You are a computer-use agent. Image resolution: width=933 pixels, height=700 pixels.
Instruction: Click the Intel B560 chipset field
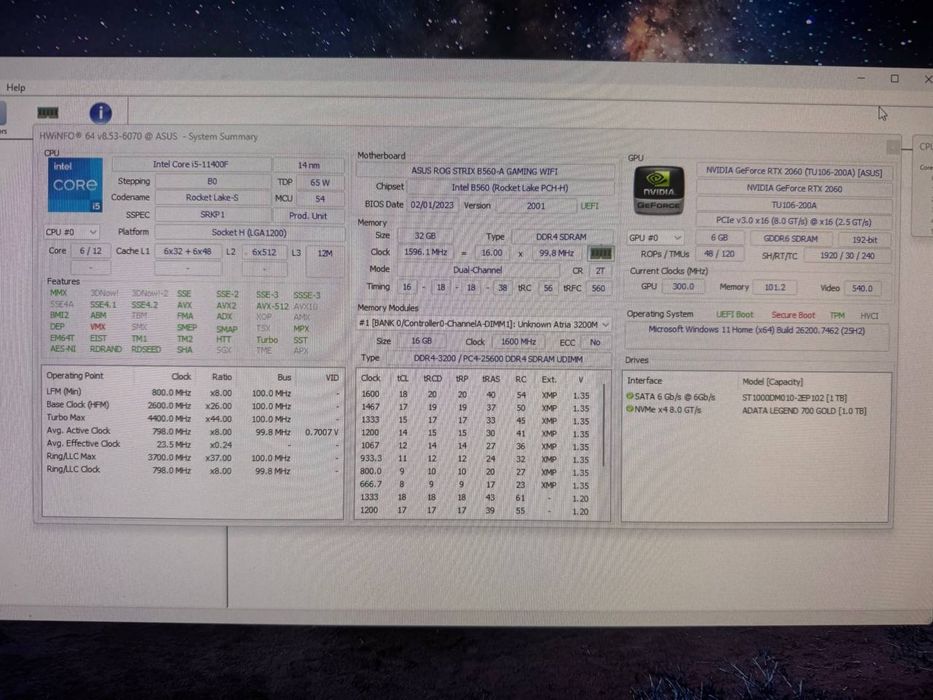pos(510,188)
